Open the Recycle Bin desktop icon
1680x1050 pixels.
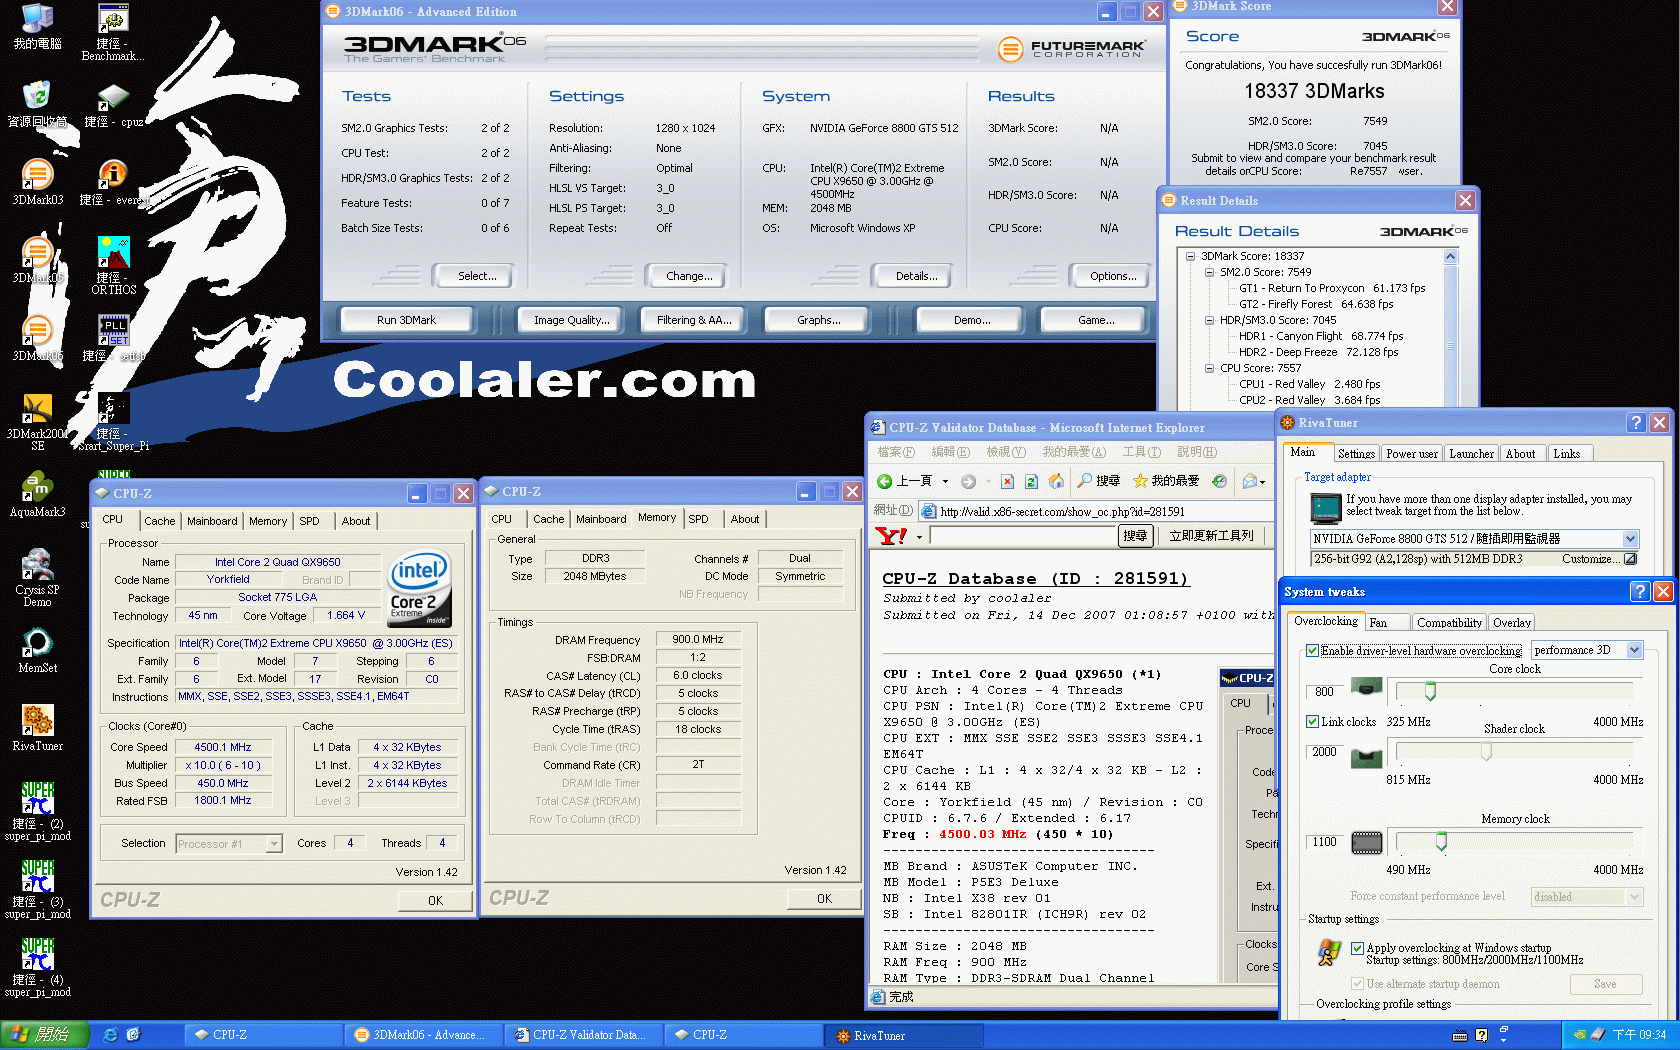click(37, 97)
